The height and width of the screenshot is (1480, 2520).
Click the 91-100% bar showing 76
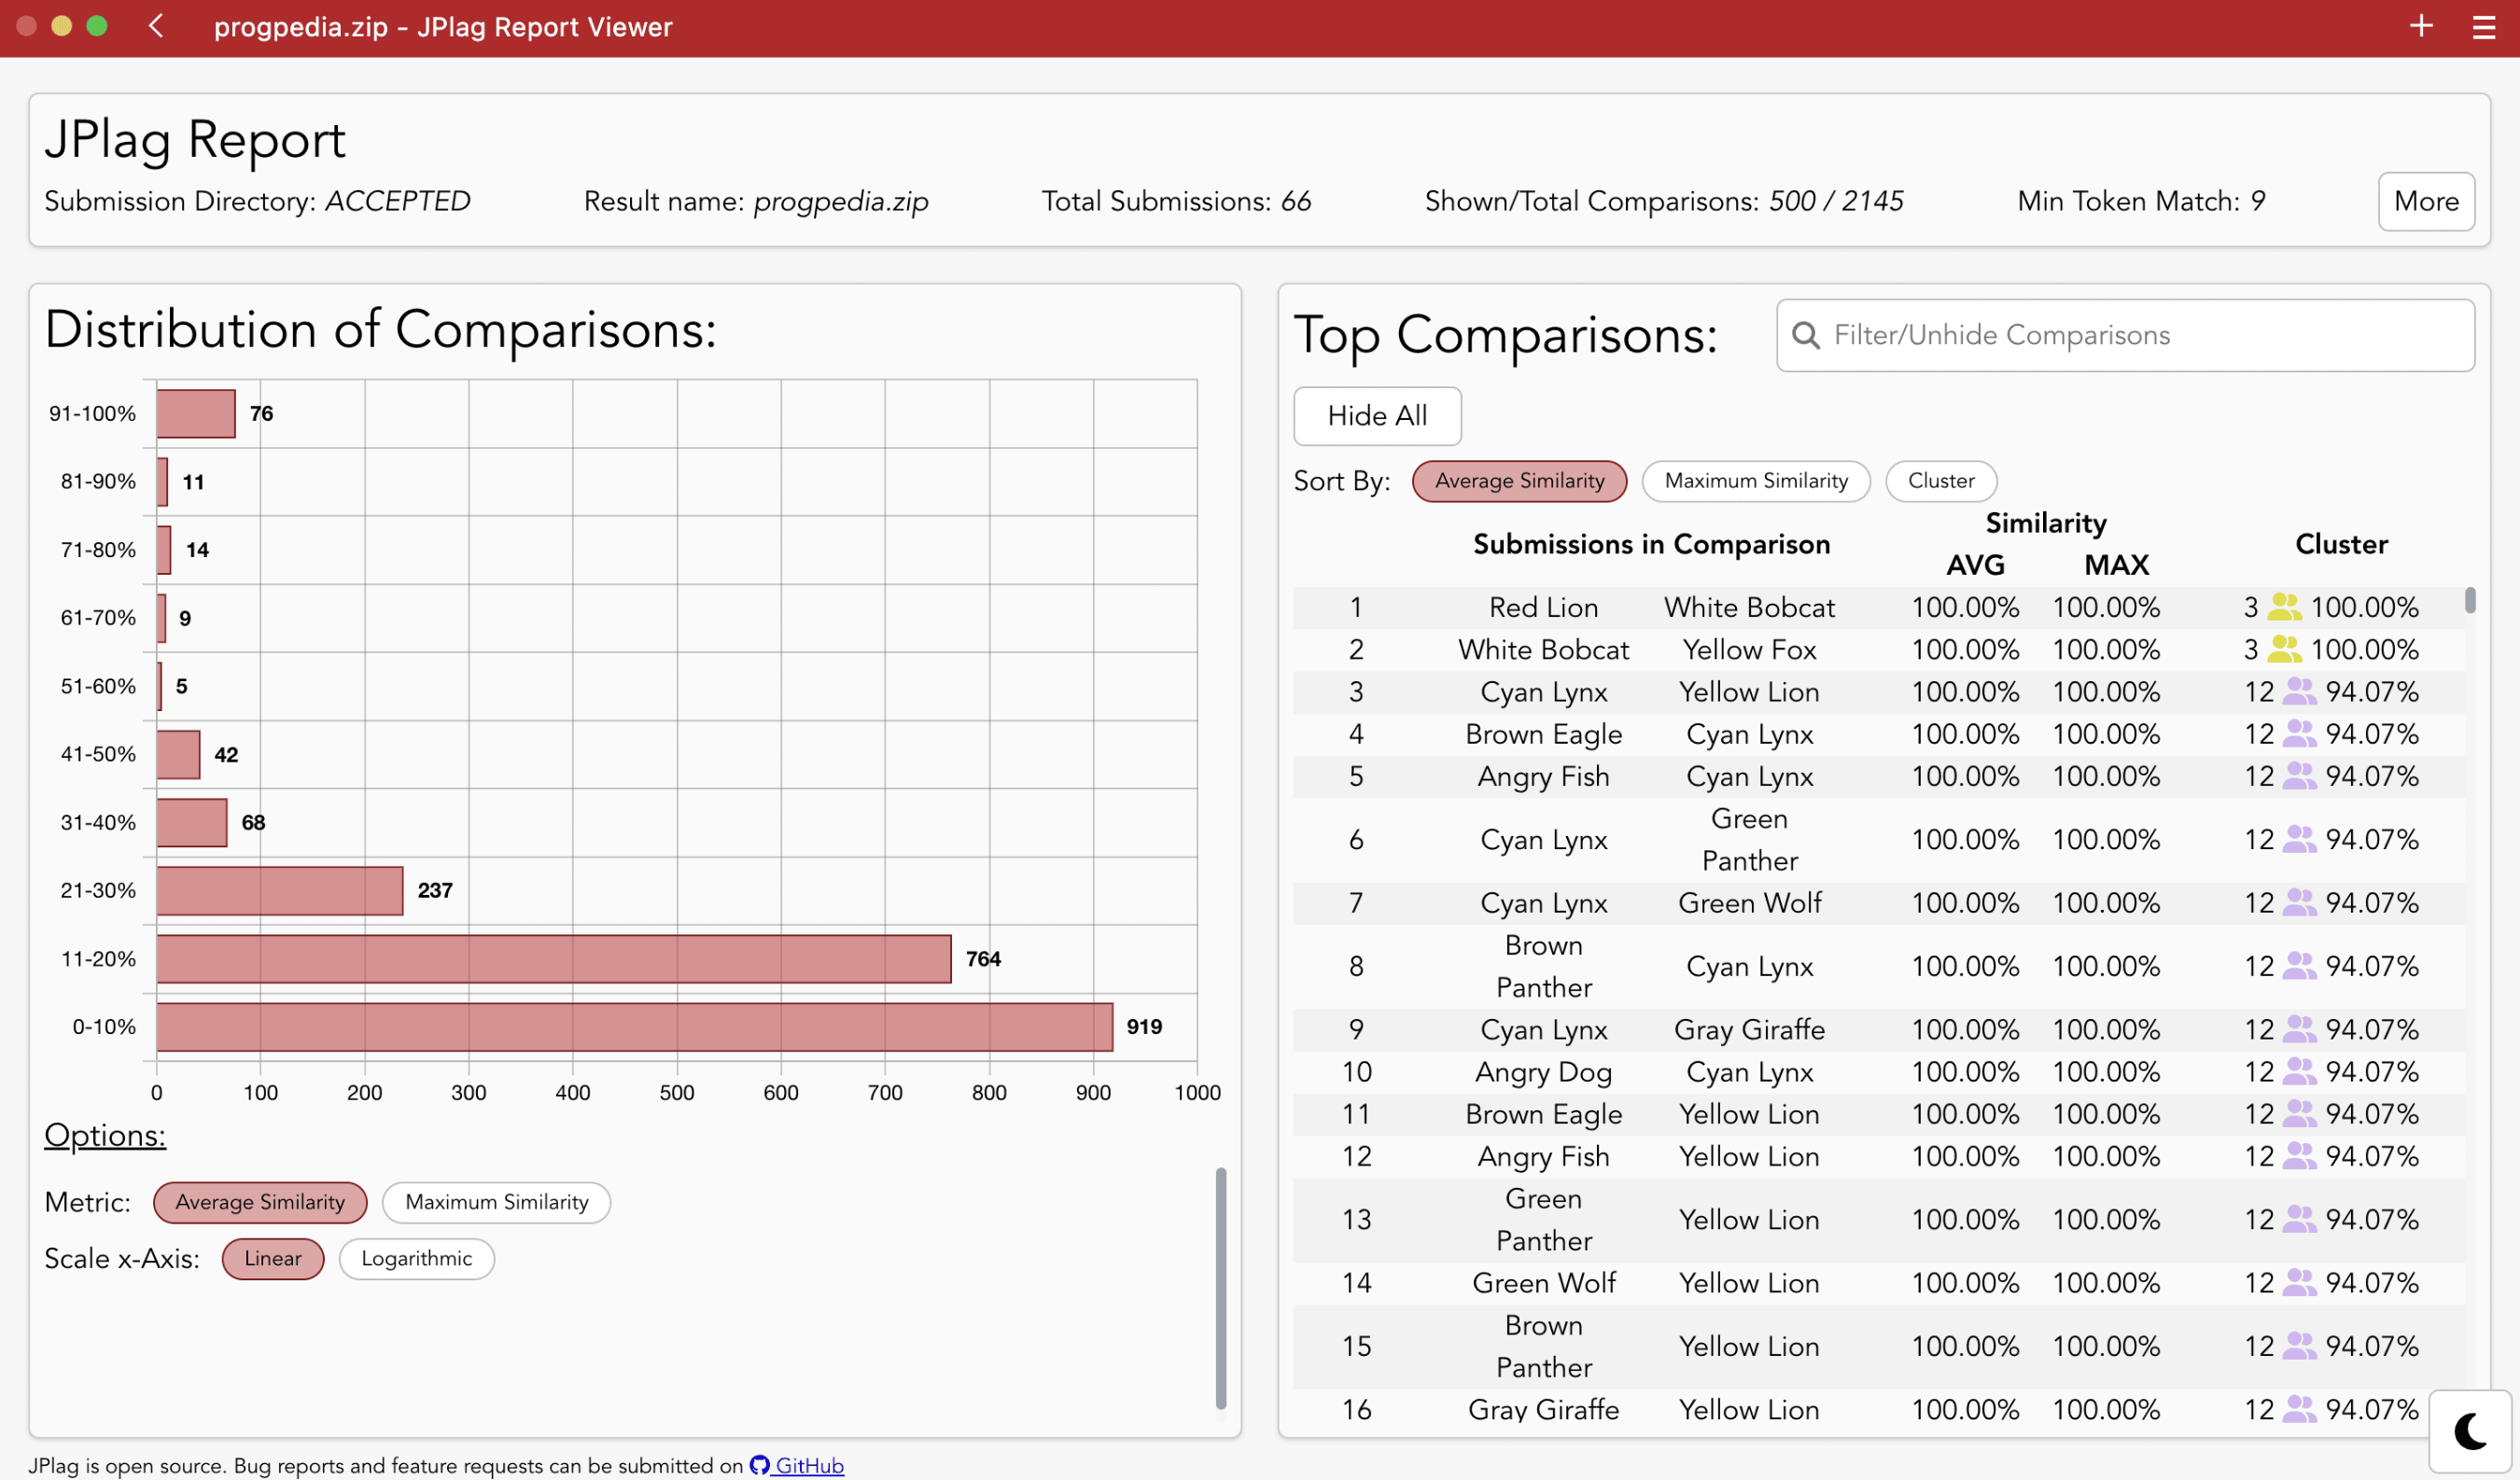pyautogui.click(x=196, y=413)
